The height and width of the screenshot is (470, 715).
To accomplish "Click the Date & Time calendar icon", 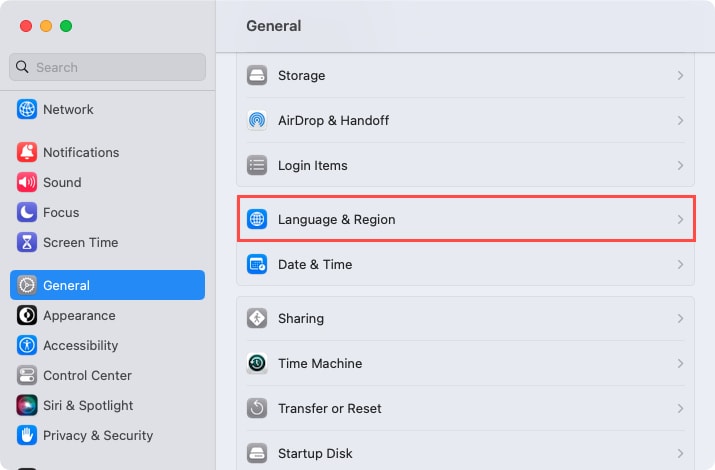I will (257, 265).
